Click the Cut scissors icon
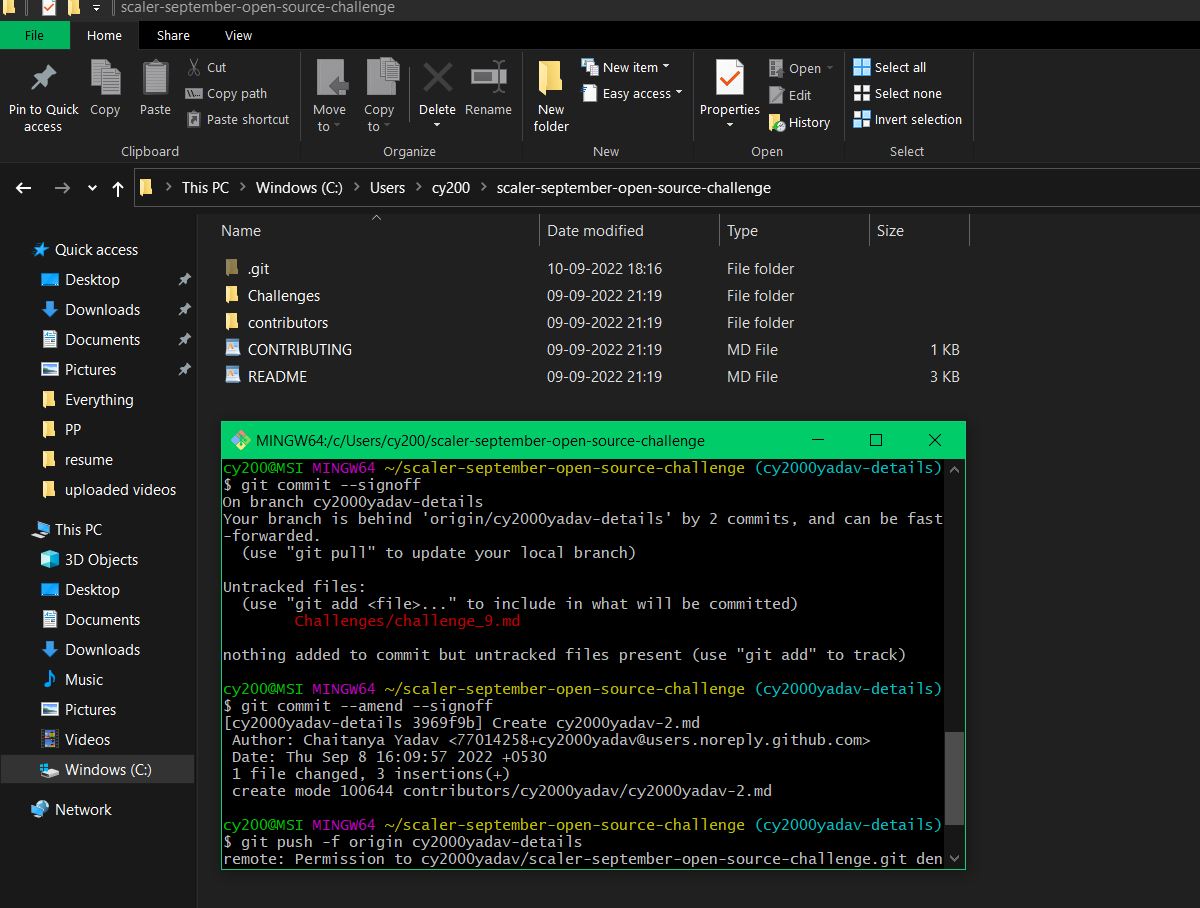The width and height of the screenshot is (1200, 908). (x=194, y=67)
